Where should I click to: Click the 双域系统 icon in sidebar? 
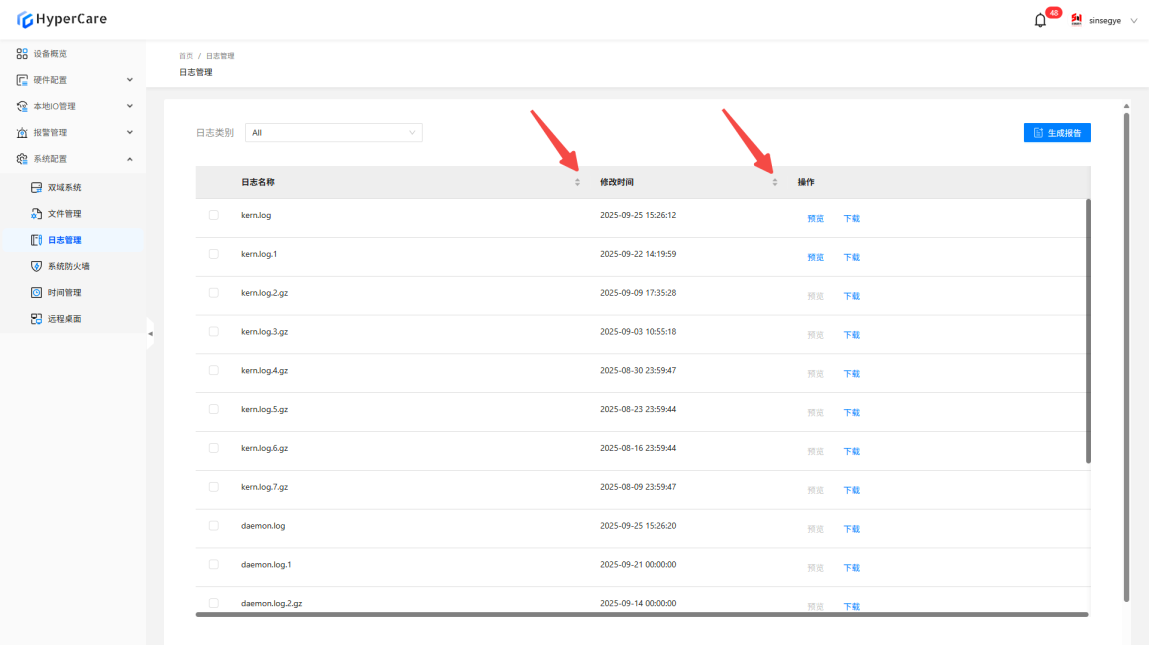pyautogui.click(x=37, y=188)
